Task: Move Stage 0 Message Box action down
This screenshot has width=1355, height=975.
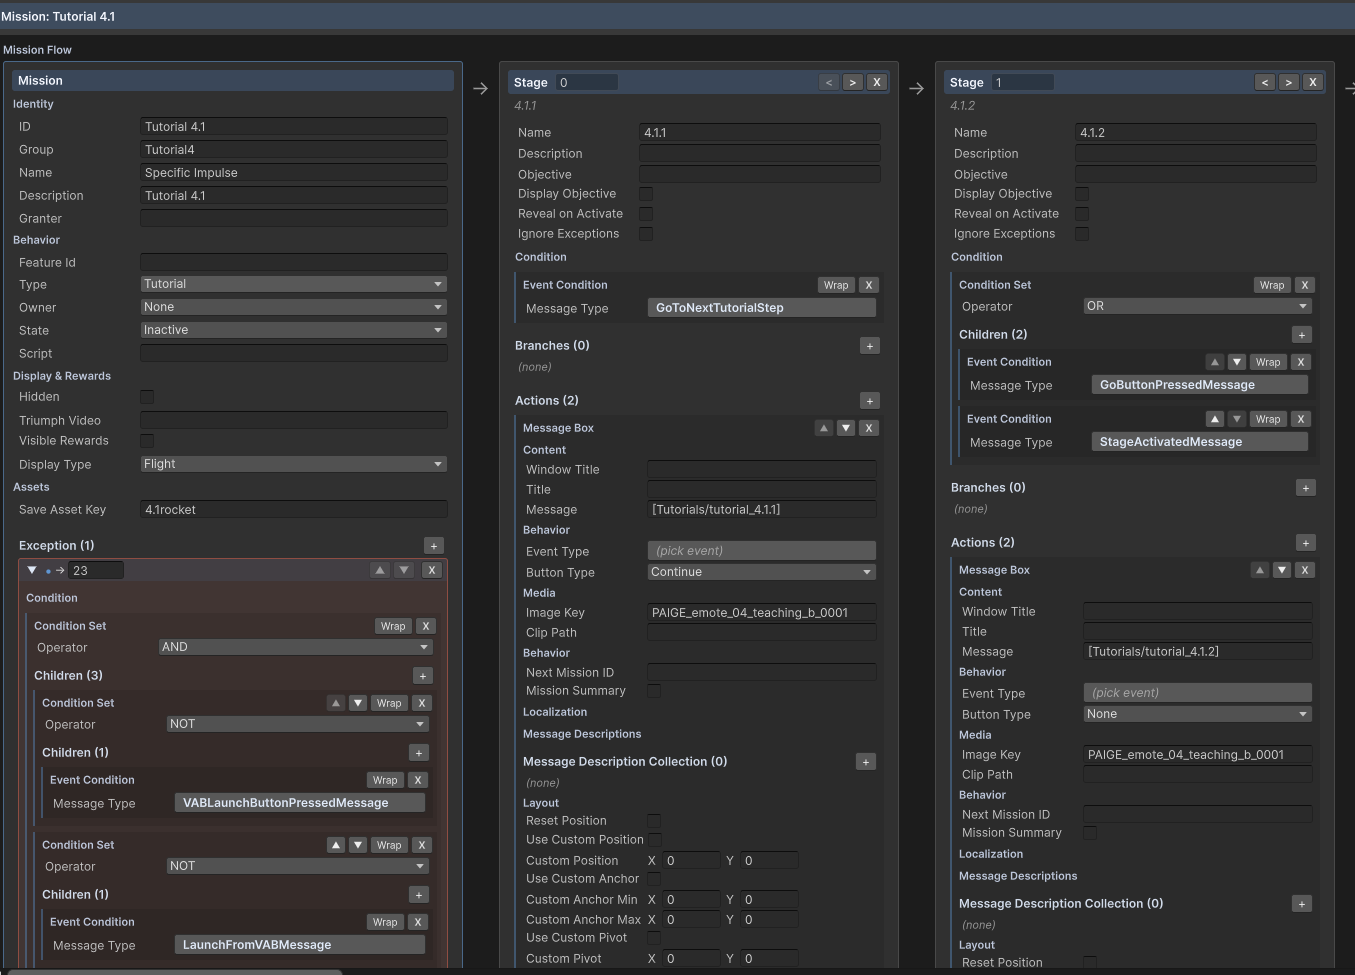Action: tap(846, 428)
